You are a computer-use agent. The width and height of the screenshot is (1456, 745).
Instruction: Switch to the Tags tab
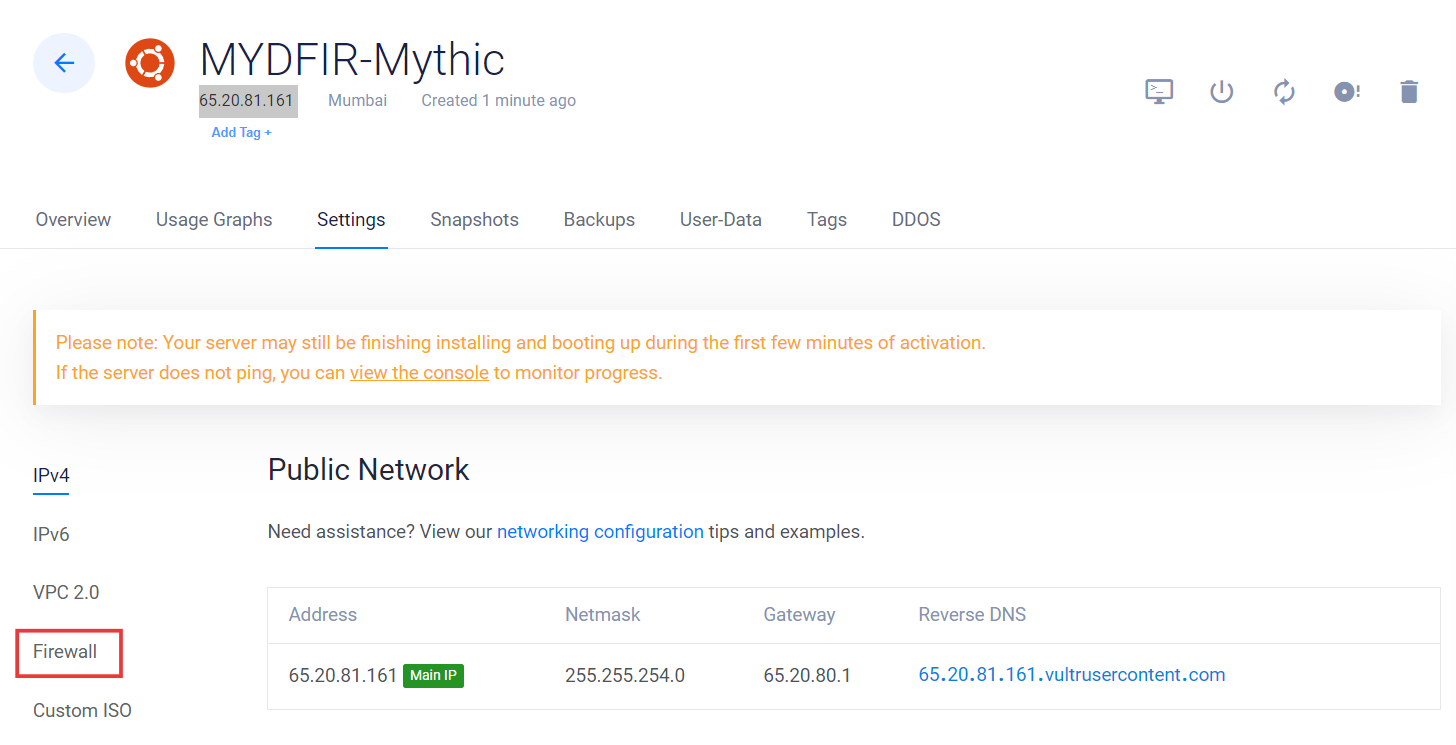tap(827, 219)
